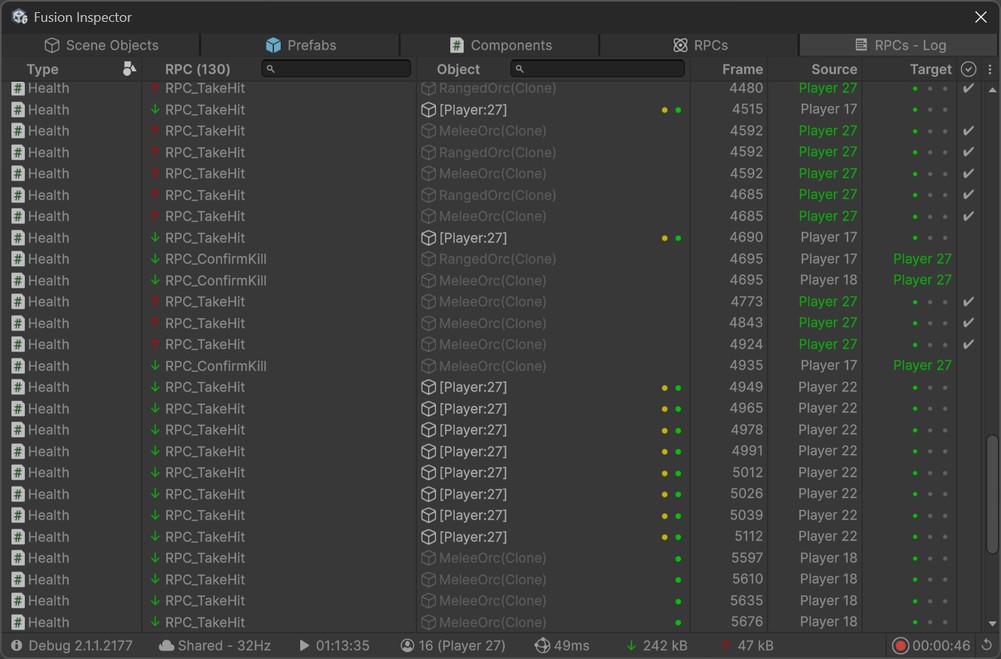Click the reset arrow icon after 00:00:46

coord(987,646)
